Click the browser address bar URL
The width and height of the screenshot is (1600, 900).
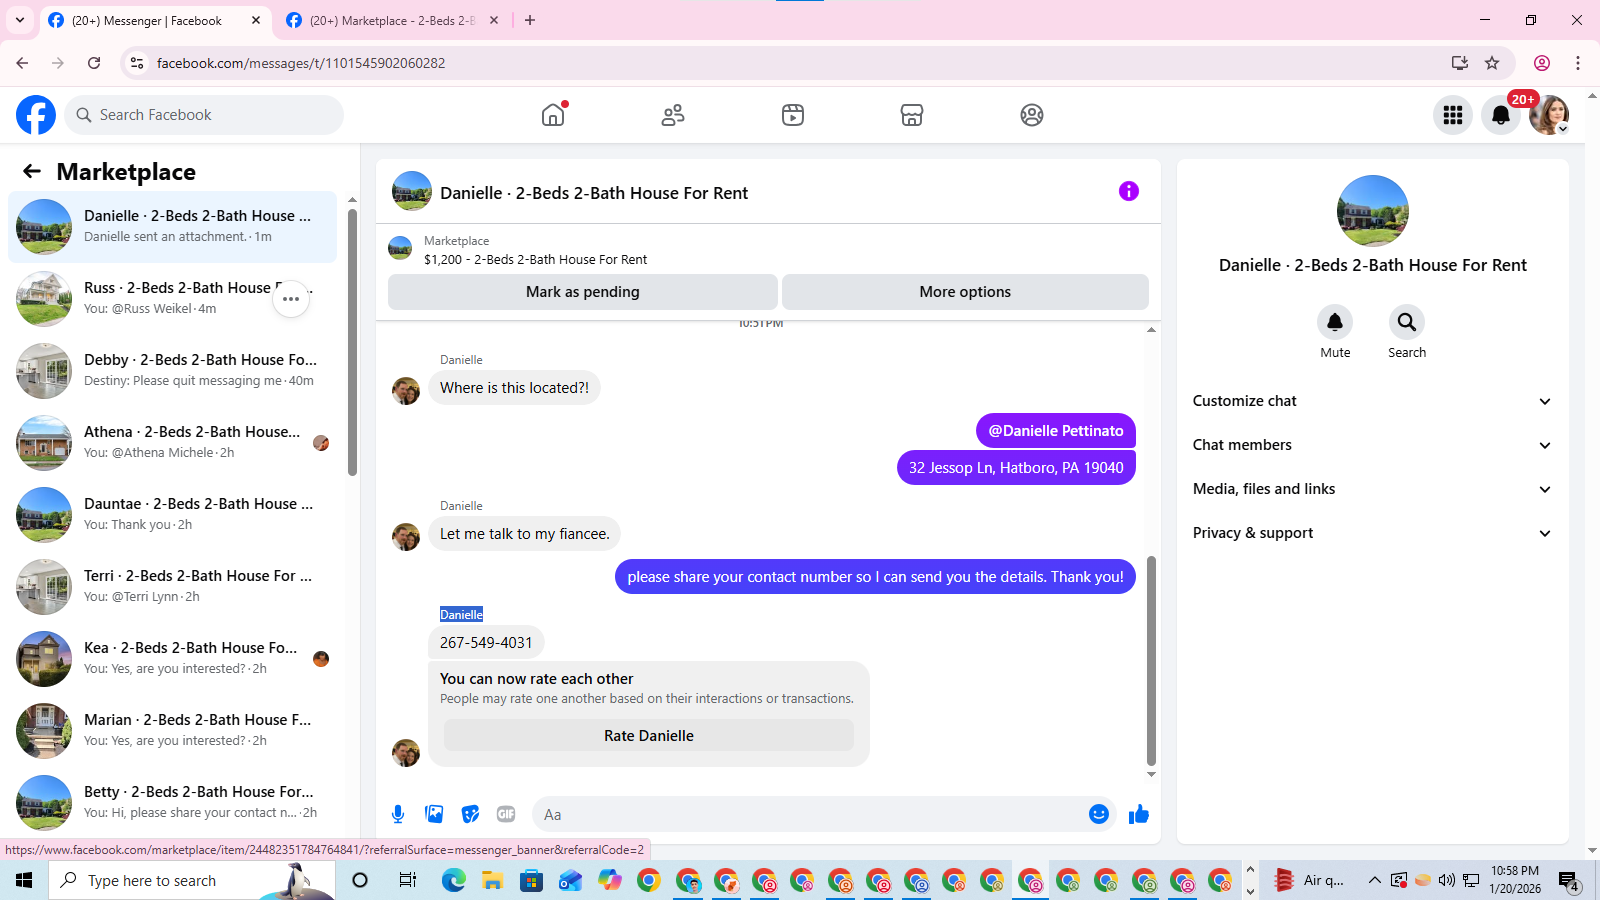pyautogui.click(x=301, y=63)
